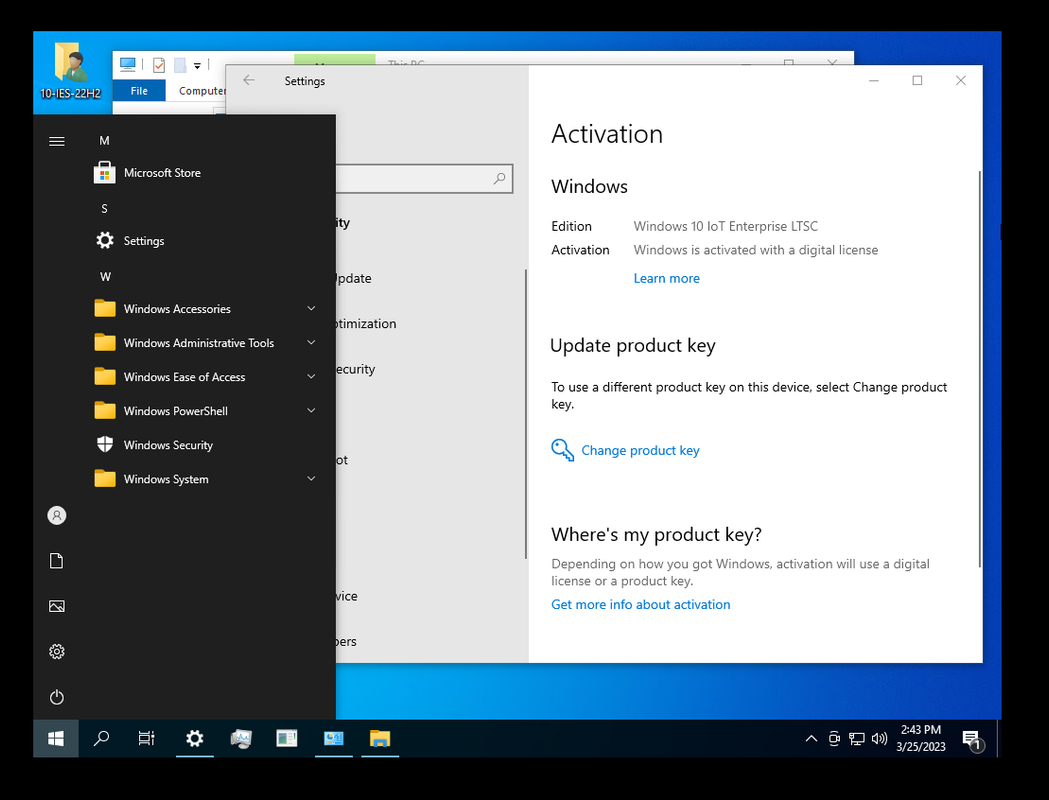This screenshot has height=800, width=1049.
Task: Click the Activation page vertical scrollbar
Action: coord(979,369)
